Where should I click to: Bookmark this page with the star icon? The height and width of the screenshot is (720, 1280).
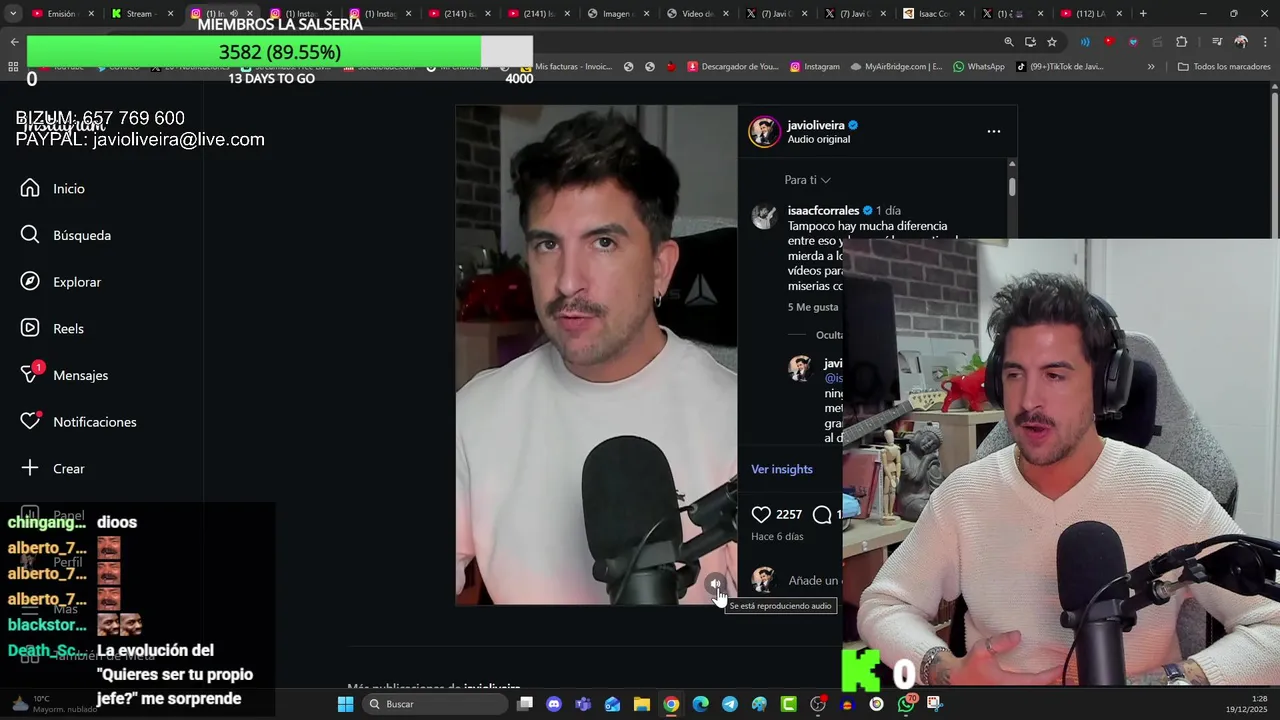1052,42
